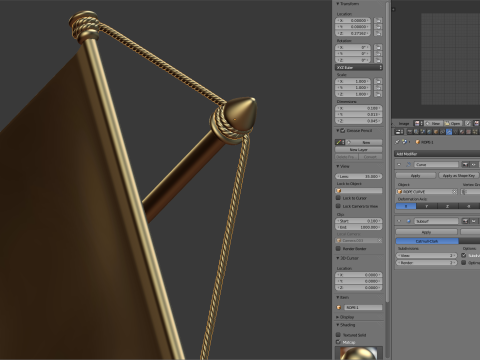Viewport: 480px width, 360px height.
Task: Click Apply as Shape Key
Action: click(x=459, y=175)
